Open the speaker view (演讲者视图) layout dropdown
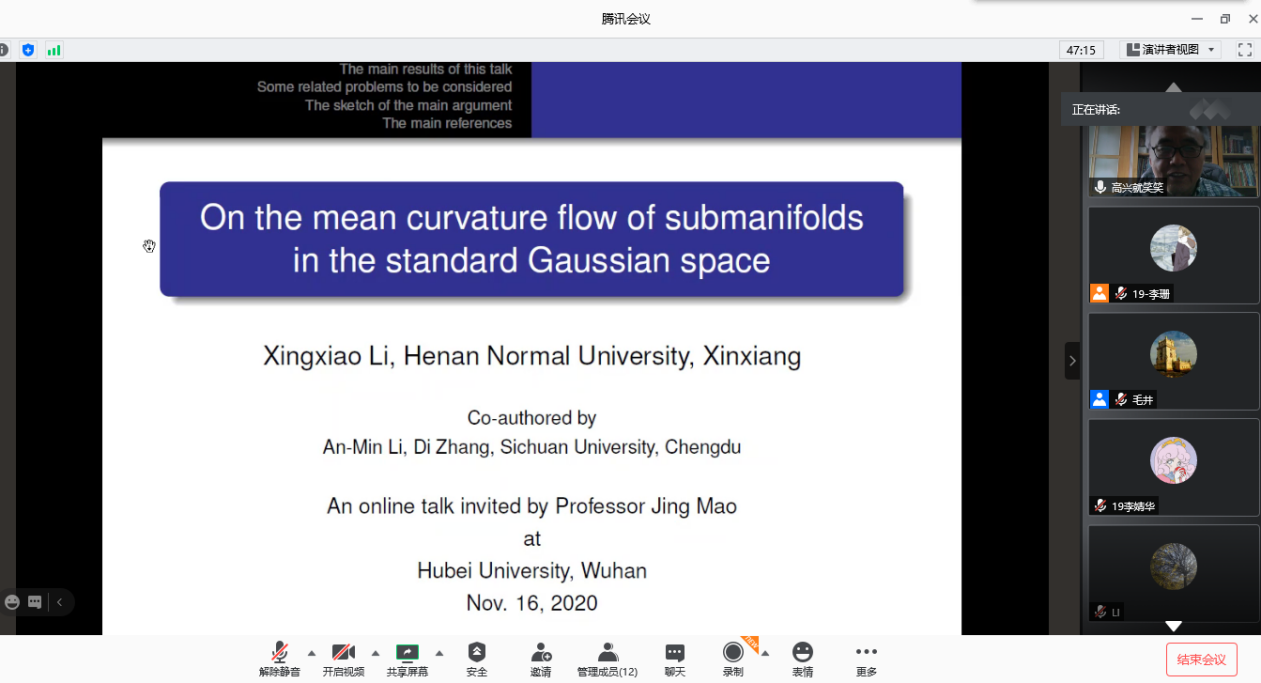Screen dimensions: 1261x683 (x=1171, y=50)
